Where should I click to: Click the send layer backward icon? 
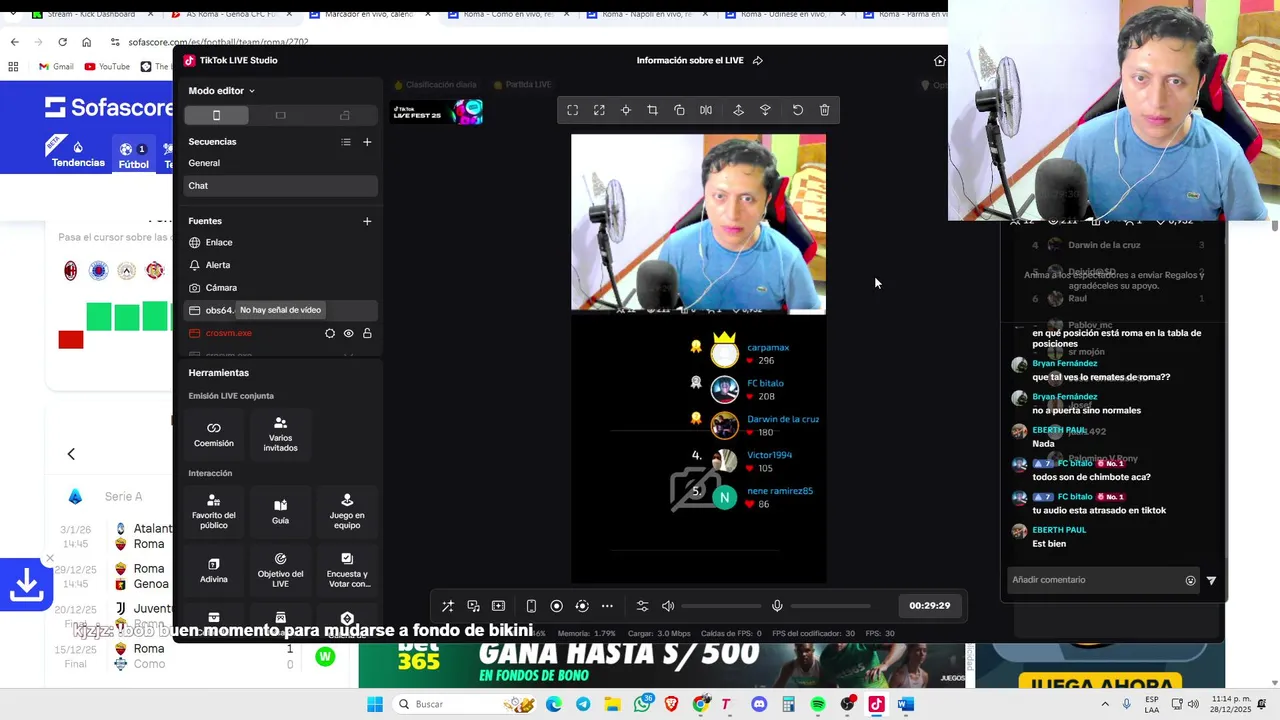(x=765, y=110)
